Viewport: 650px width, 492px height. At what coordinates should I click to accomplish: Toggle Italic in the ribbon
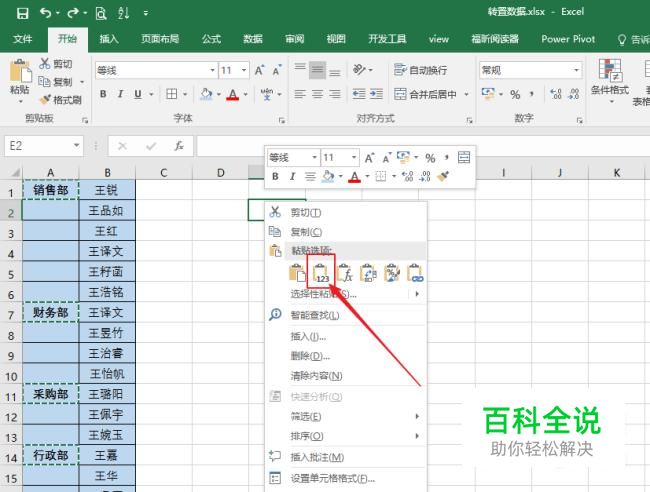click(120, 94)
